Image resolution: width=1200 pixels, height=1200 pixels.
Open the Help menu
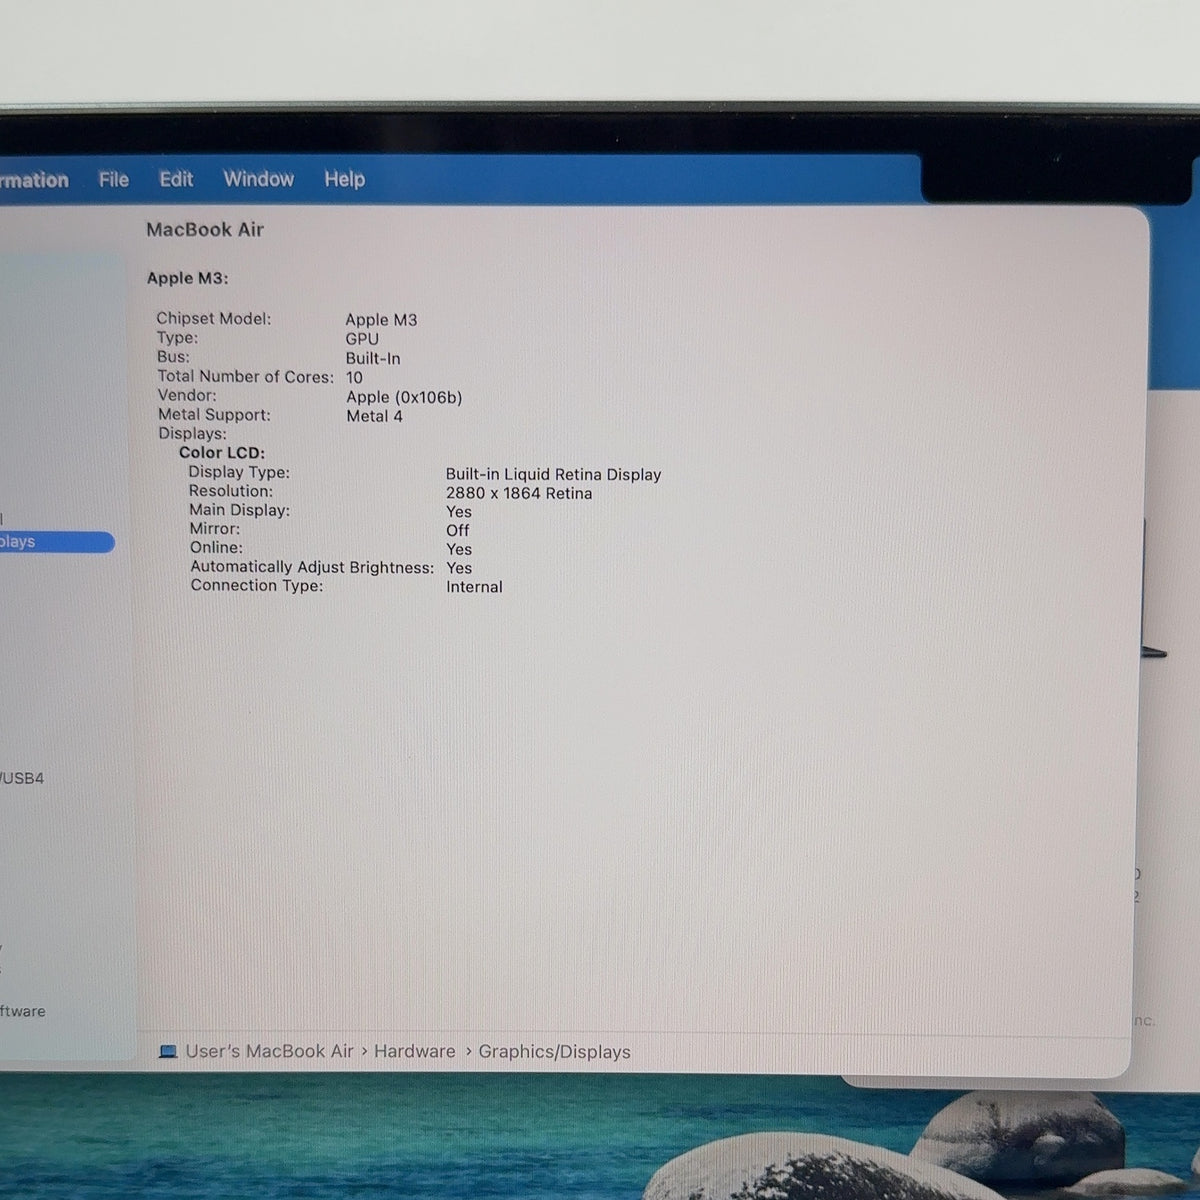[344, 179]
